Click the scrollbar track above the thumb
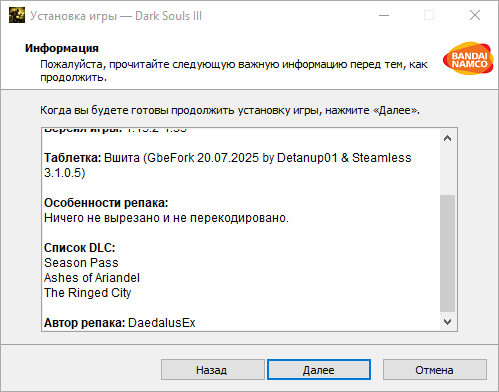Viewport: 499px width, 392px height. point(447,171)
